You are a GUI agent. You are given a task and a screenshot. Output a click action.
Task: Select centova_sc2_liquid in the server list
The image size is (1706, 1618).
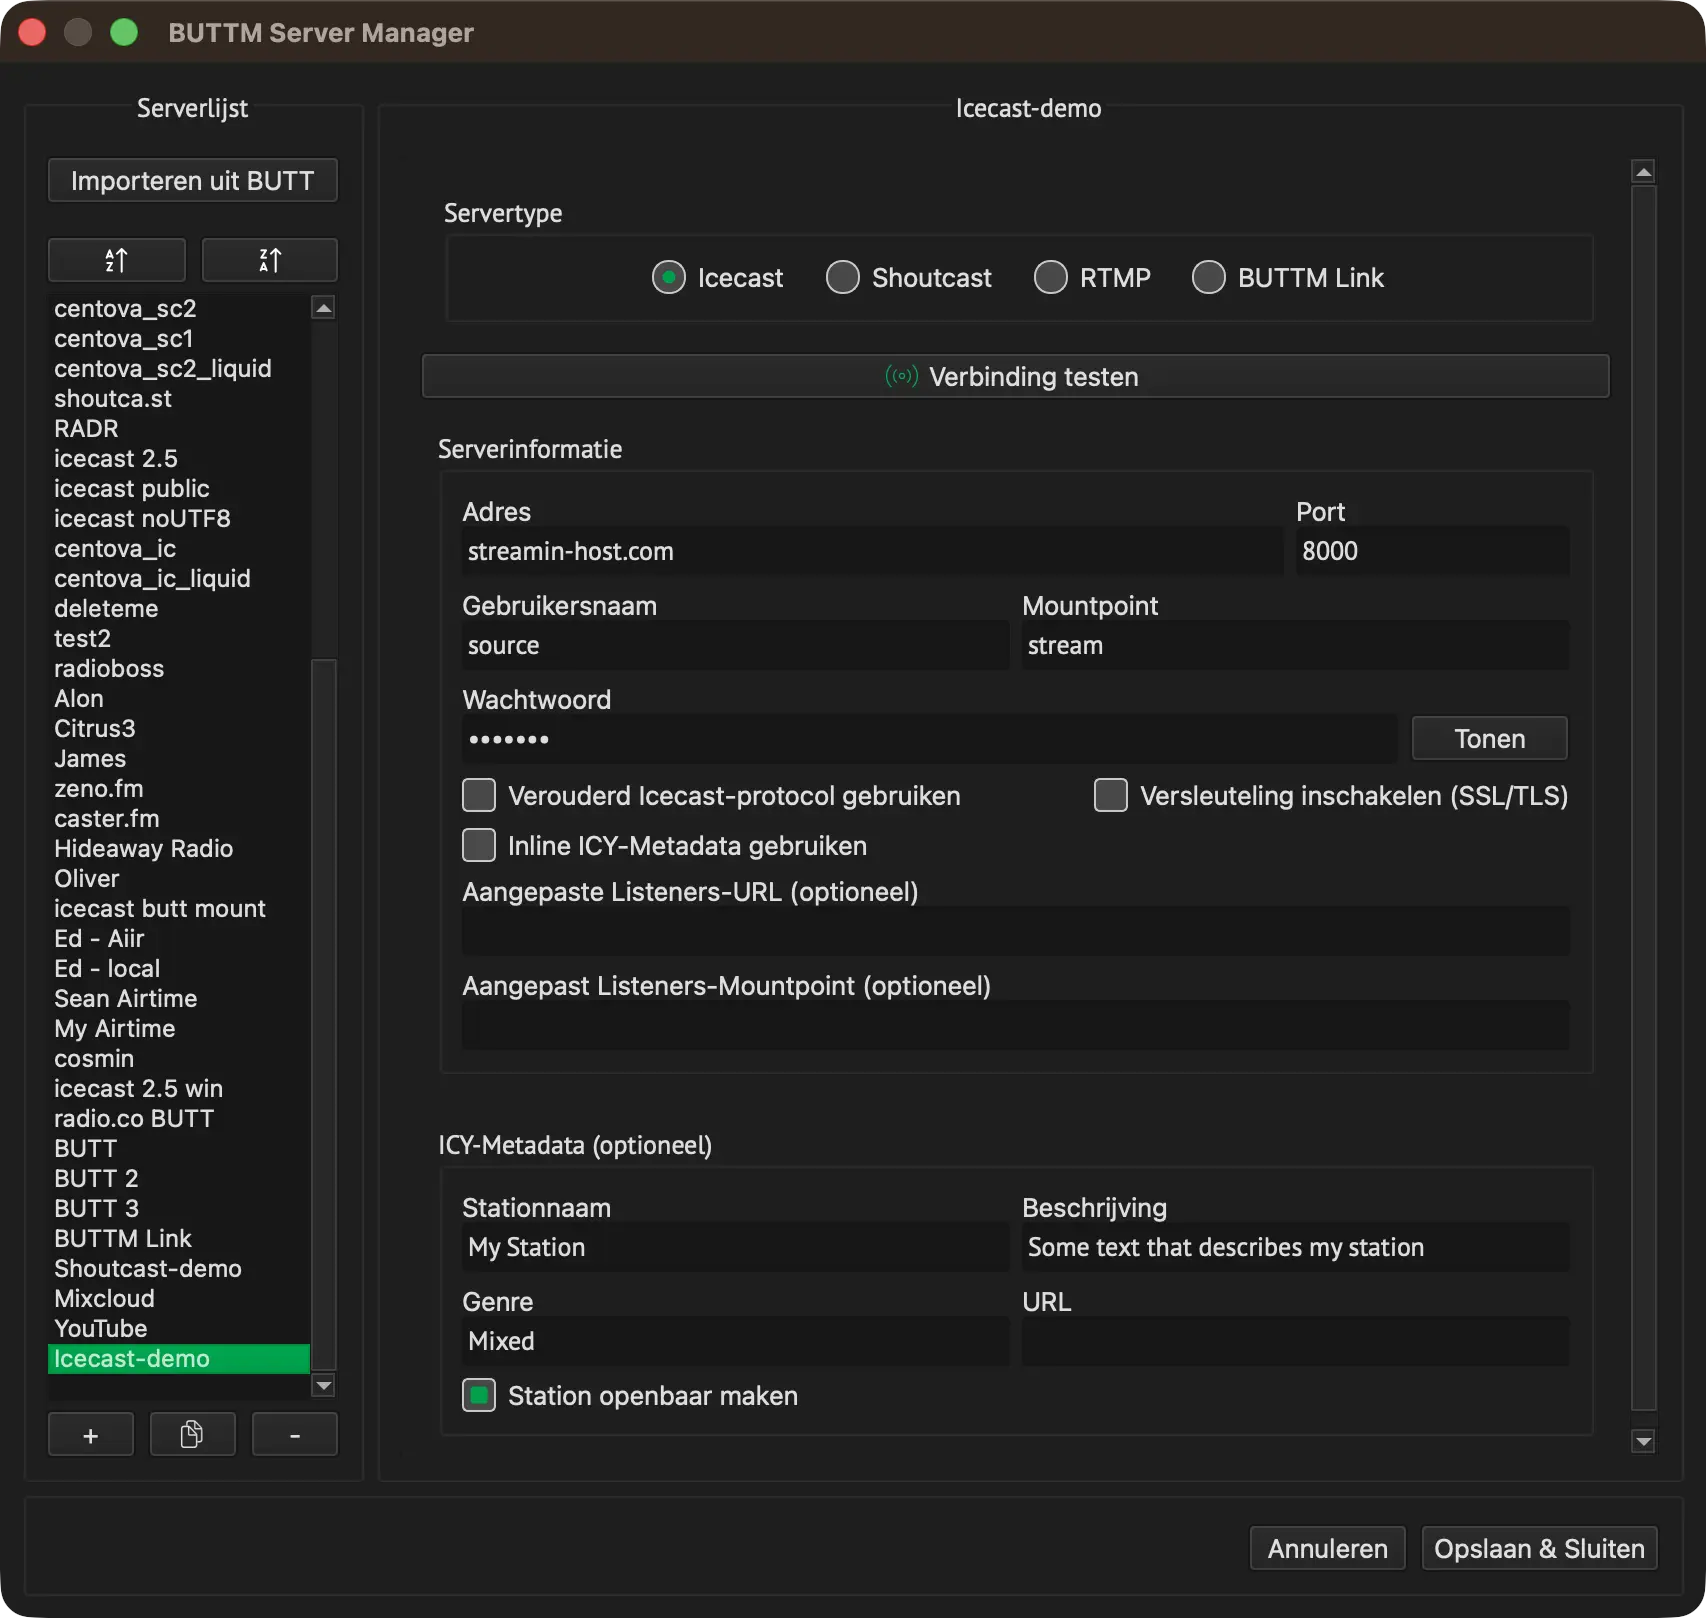coord(179,369)
